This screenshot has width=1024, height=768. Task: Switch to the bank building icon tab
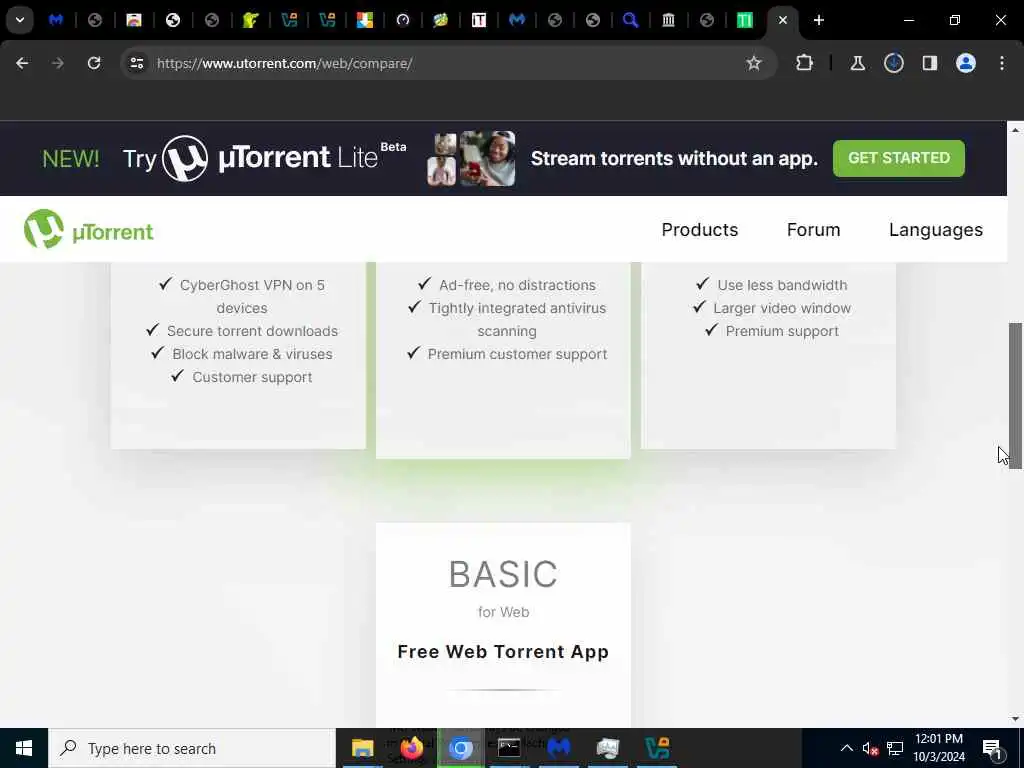coord(668,20)
